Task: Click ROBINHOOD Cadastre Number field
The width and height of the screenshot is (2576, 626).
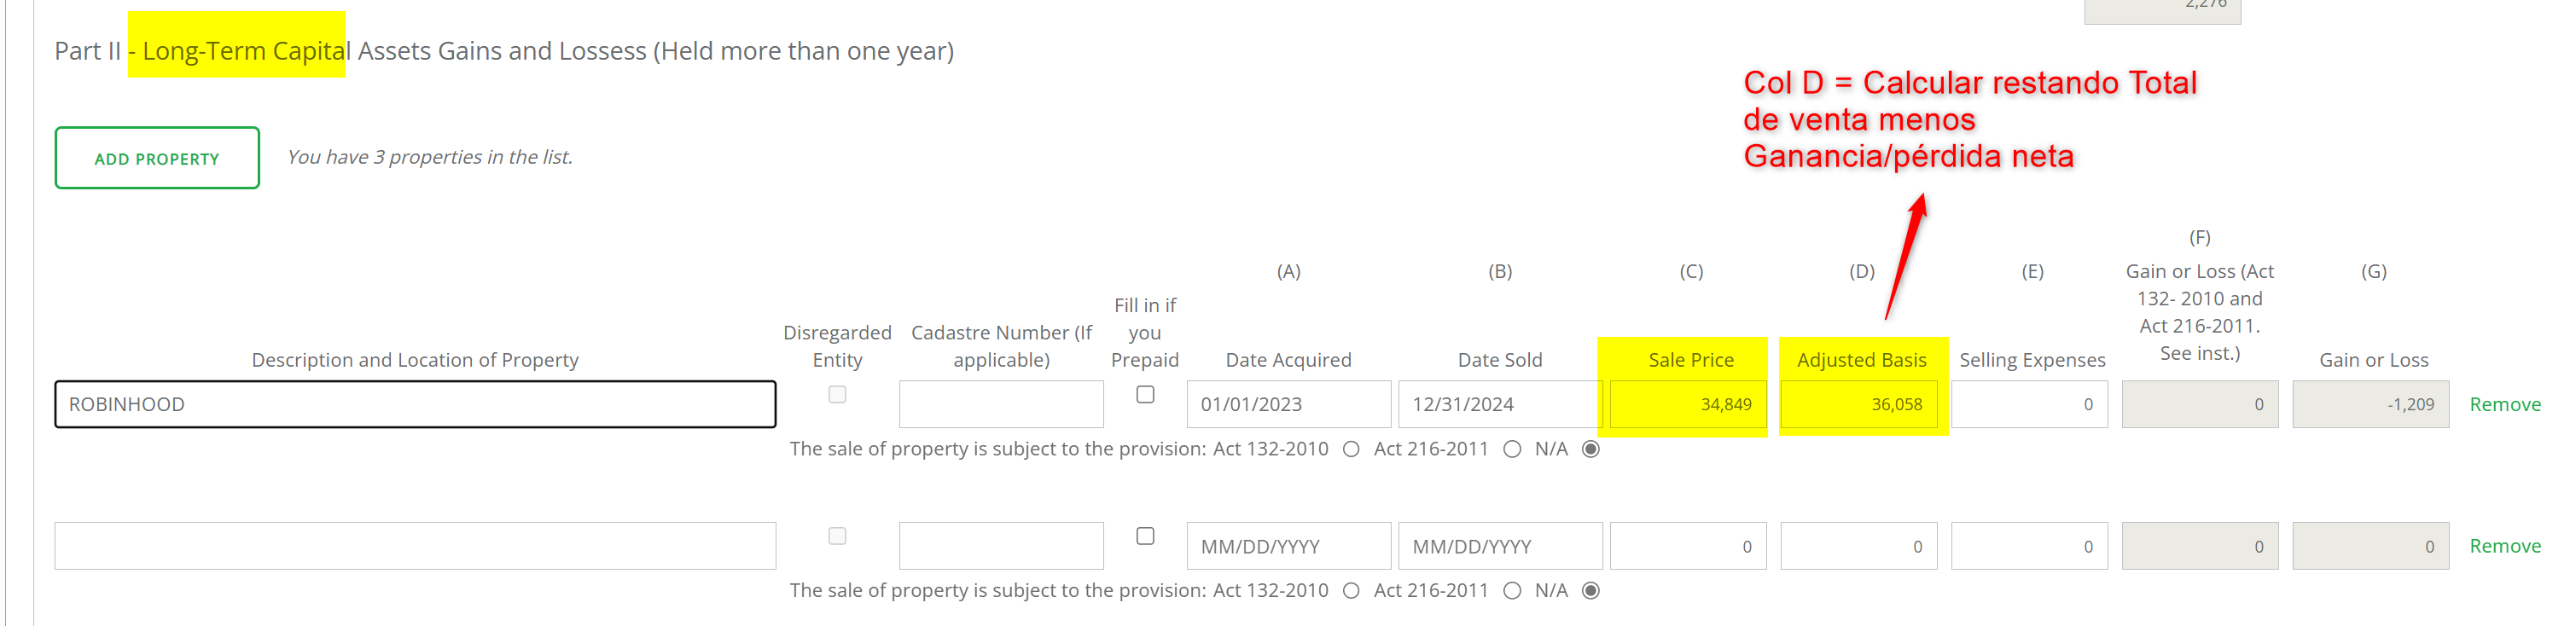Action: (1001, 404)
